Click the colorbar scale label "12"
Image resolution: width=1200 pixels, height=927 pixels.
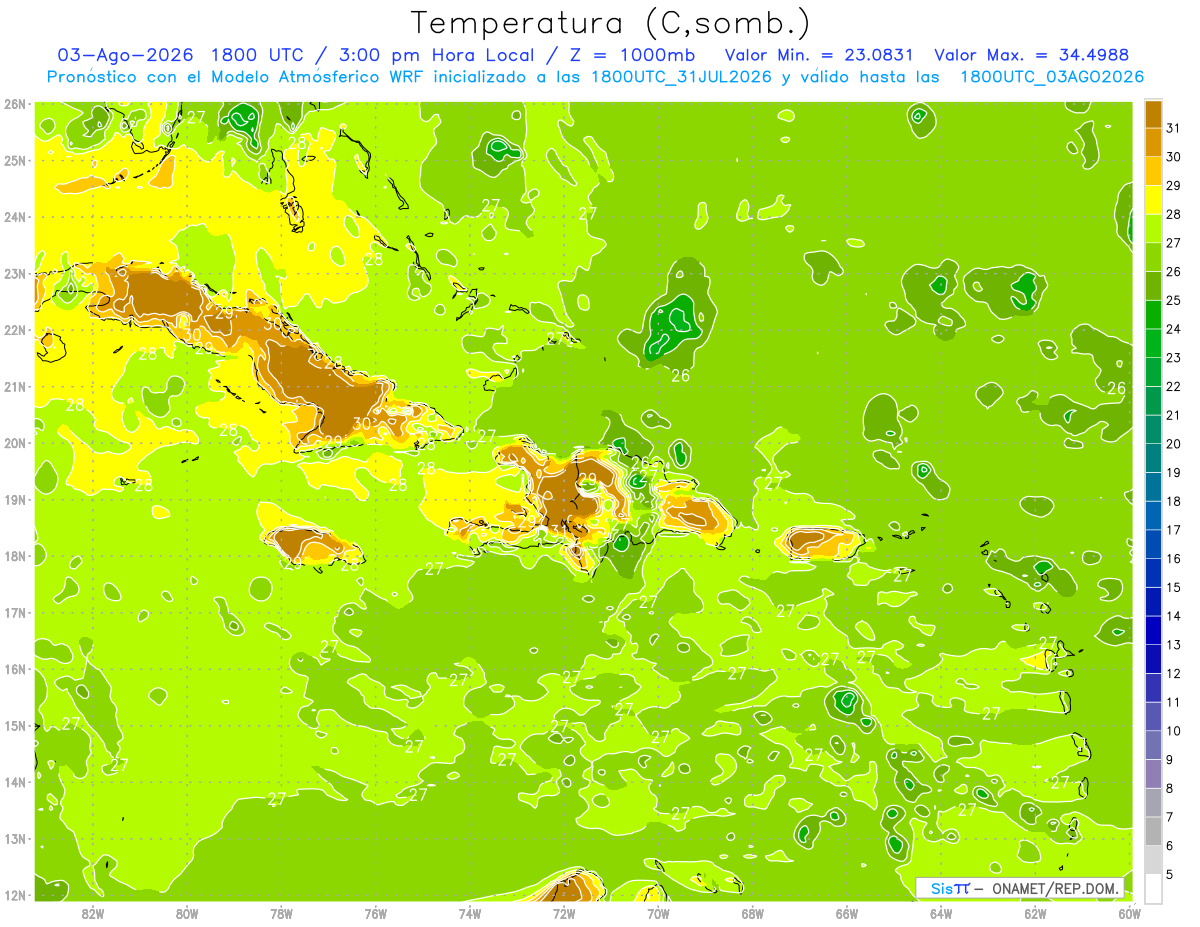pyautogui.click(x=1174, y=674)
